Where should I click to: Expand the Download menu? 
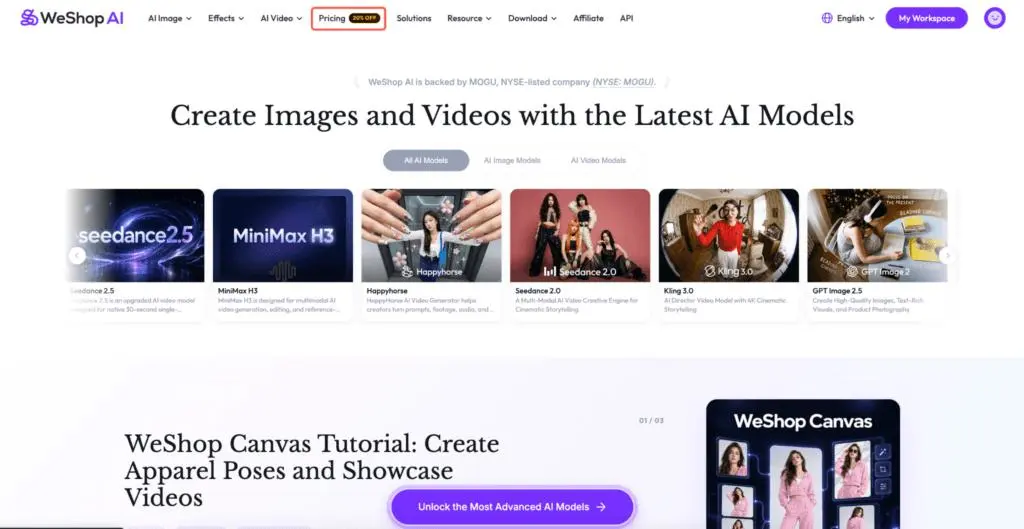click(x=532, y=18)
